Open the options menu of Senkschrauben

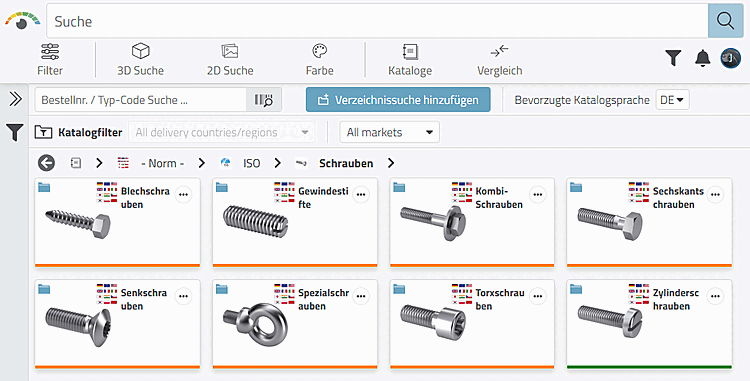tap(184, 296)
